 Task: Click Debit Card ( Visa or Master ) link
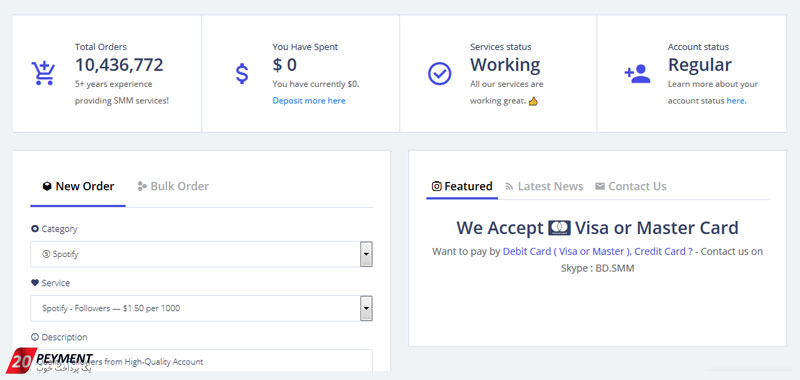[x=567, y=251]
